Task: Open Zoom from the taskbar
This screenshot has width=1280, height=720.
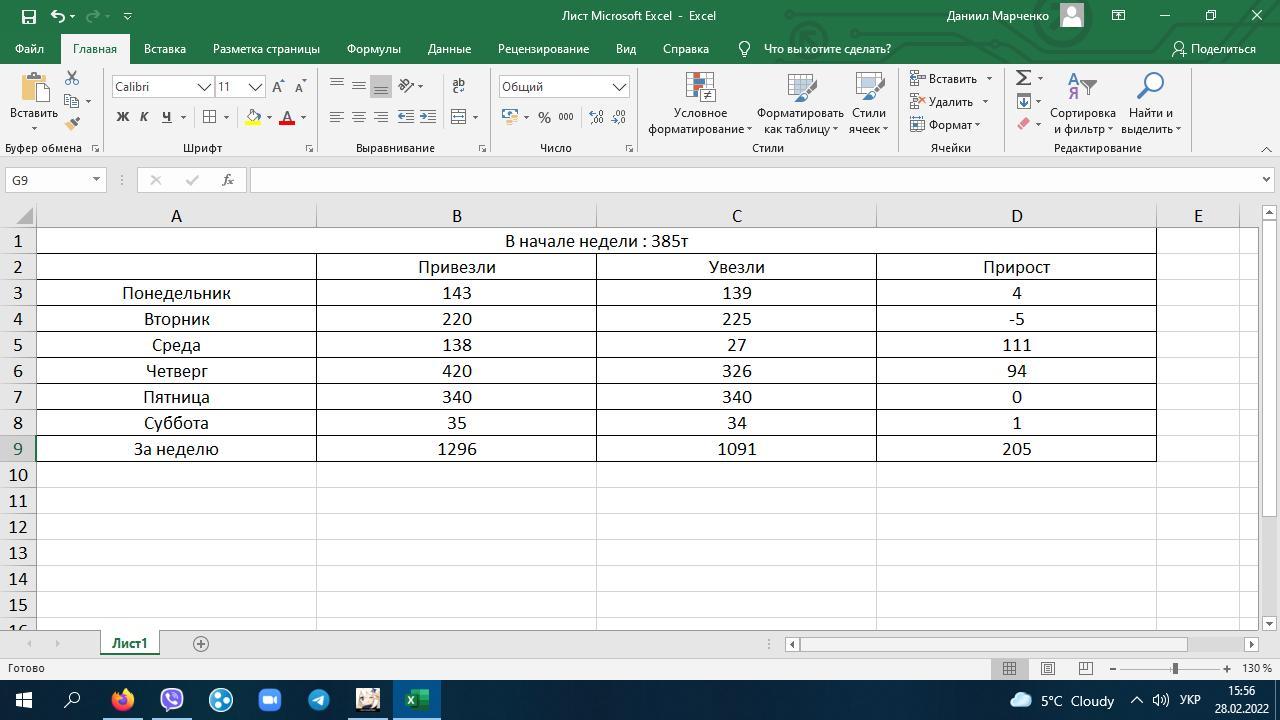Action: click(x=270, y=700)
